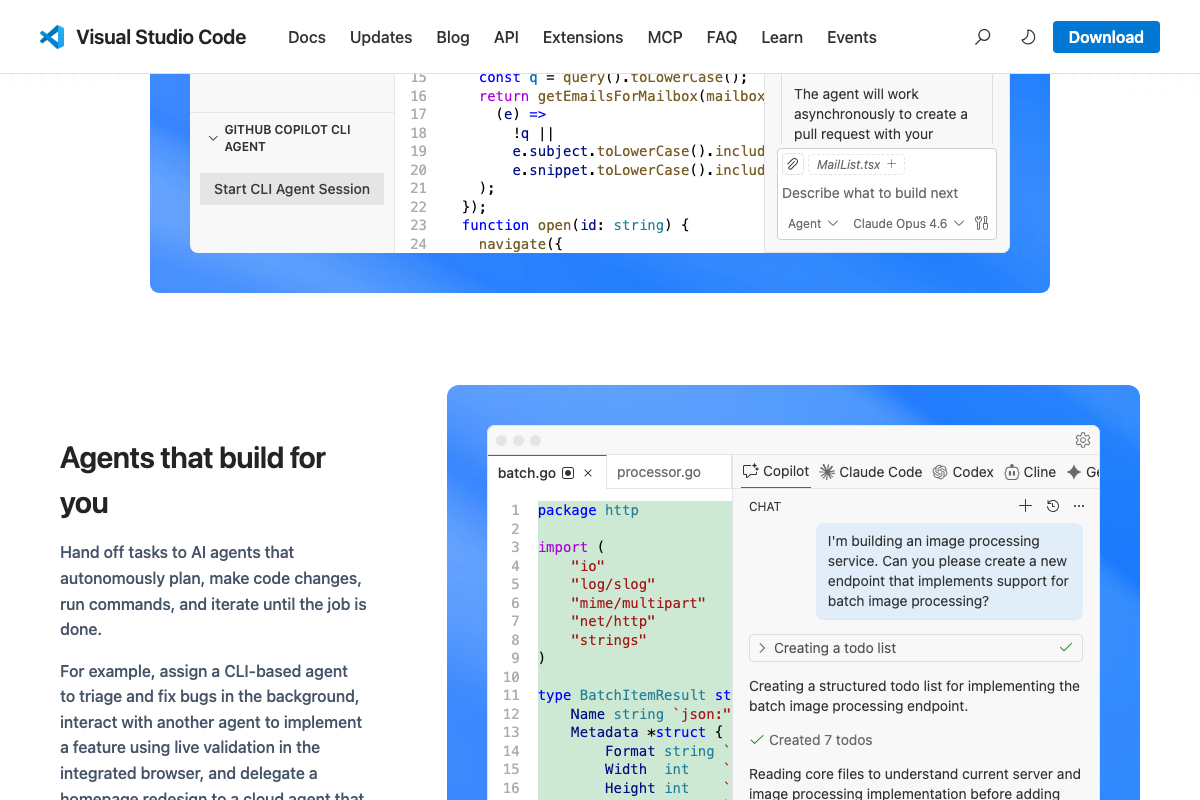The image size is (1200, 800).
Task: Click the green check beside 'Created 7 todos'
Action: coord(756,739)
